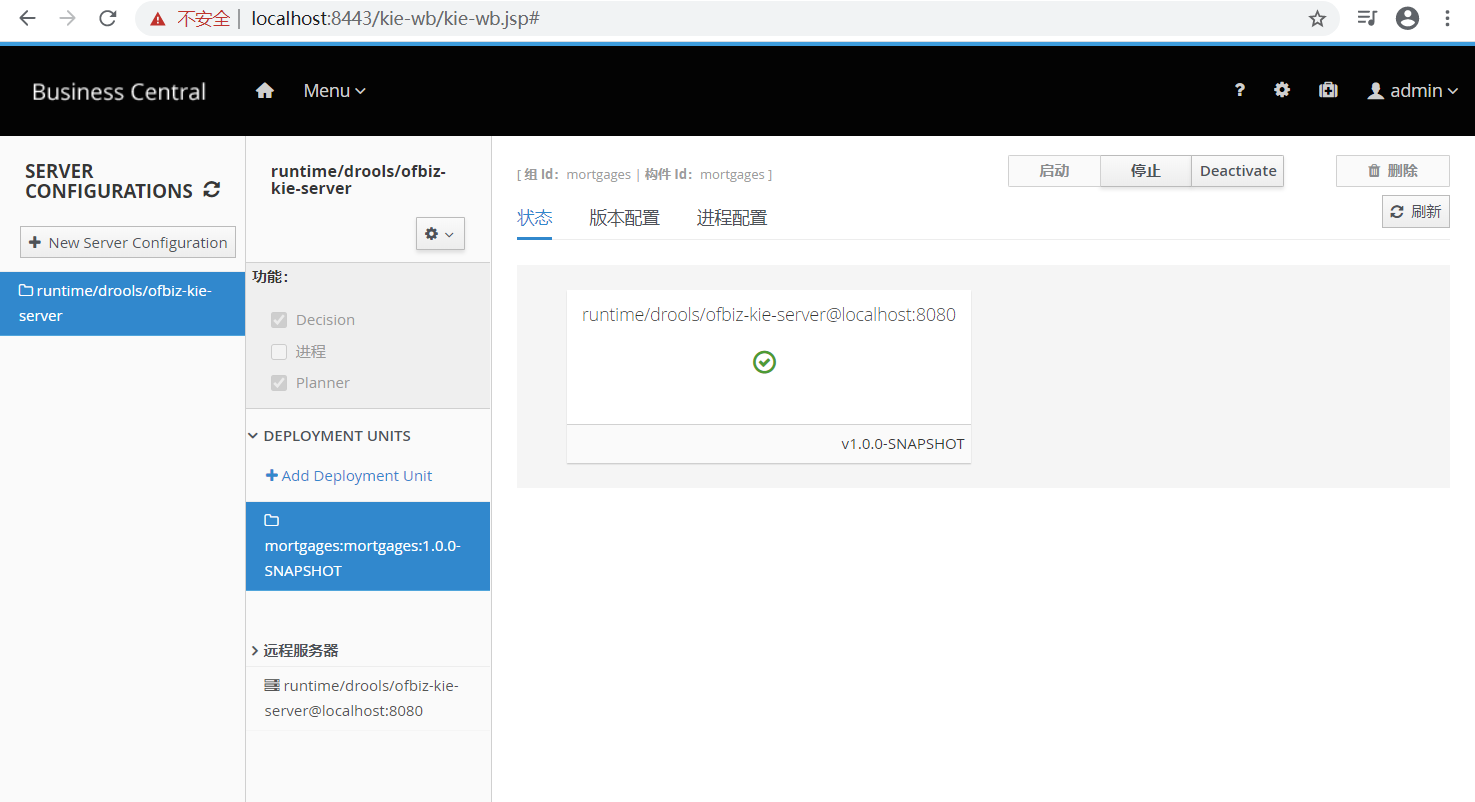Toggle the Decision capability checkbox
Viewport: 1475px width, 802px height.
(279, 320)
